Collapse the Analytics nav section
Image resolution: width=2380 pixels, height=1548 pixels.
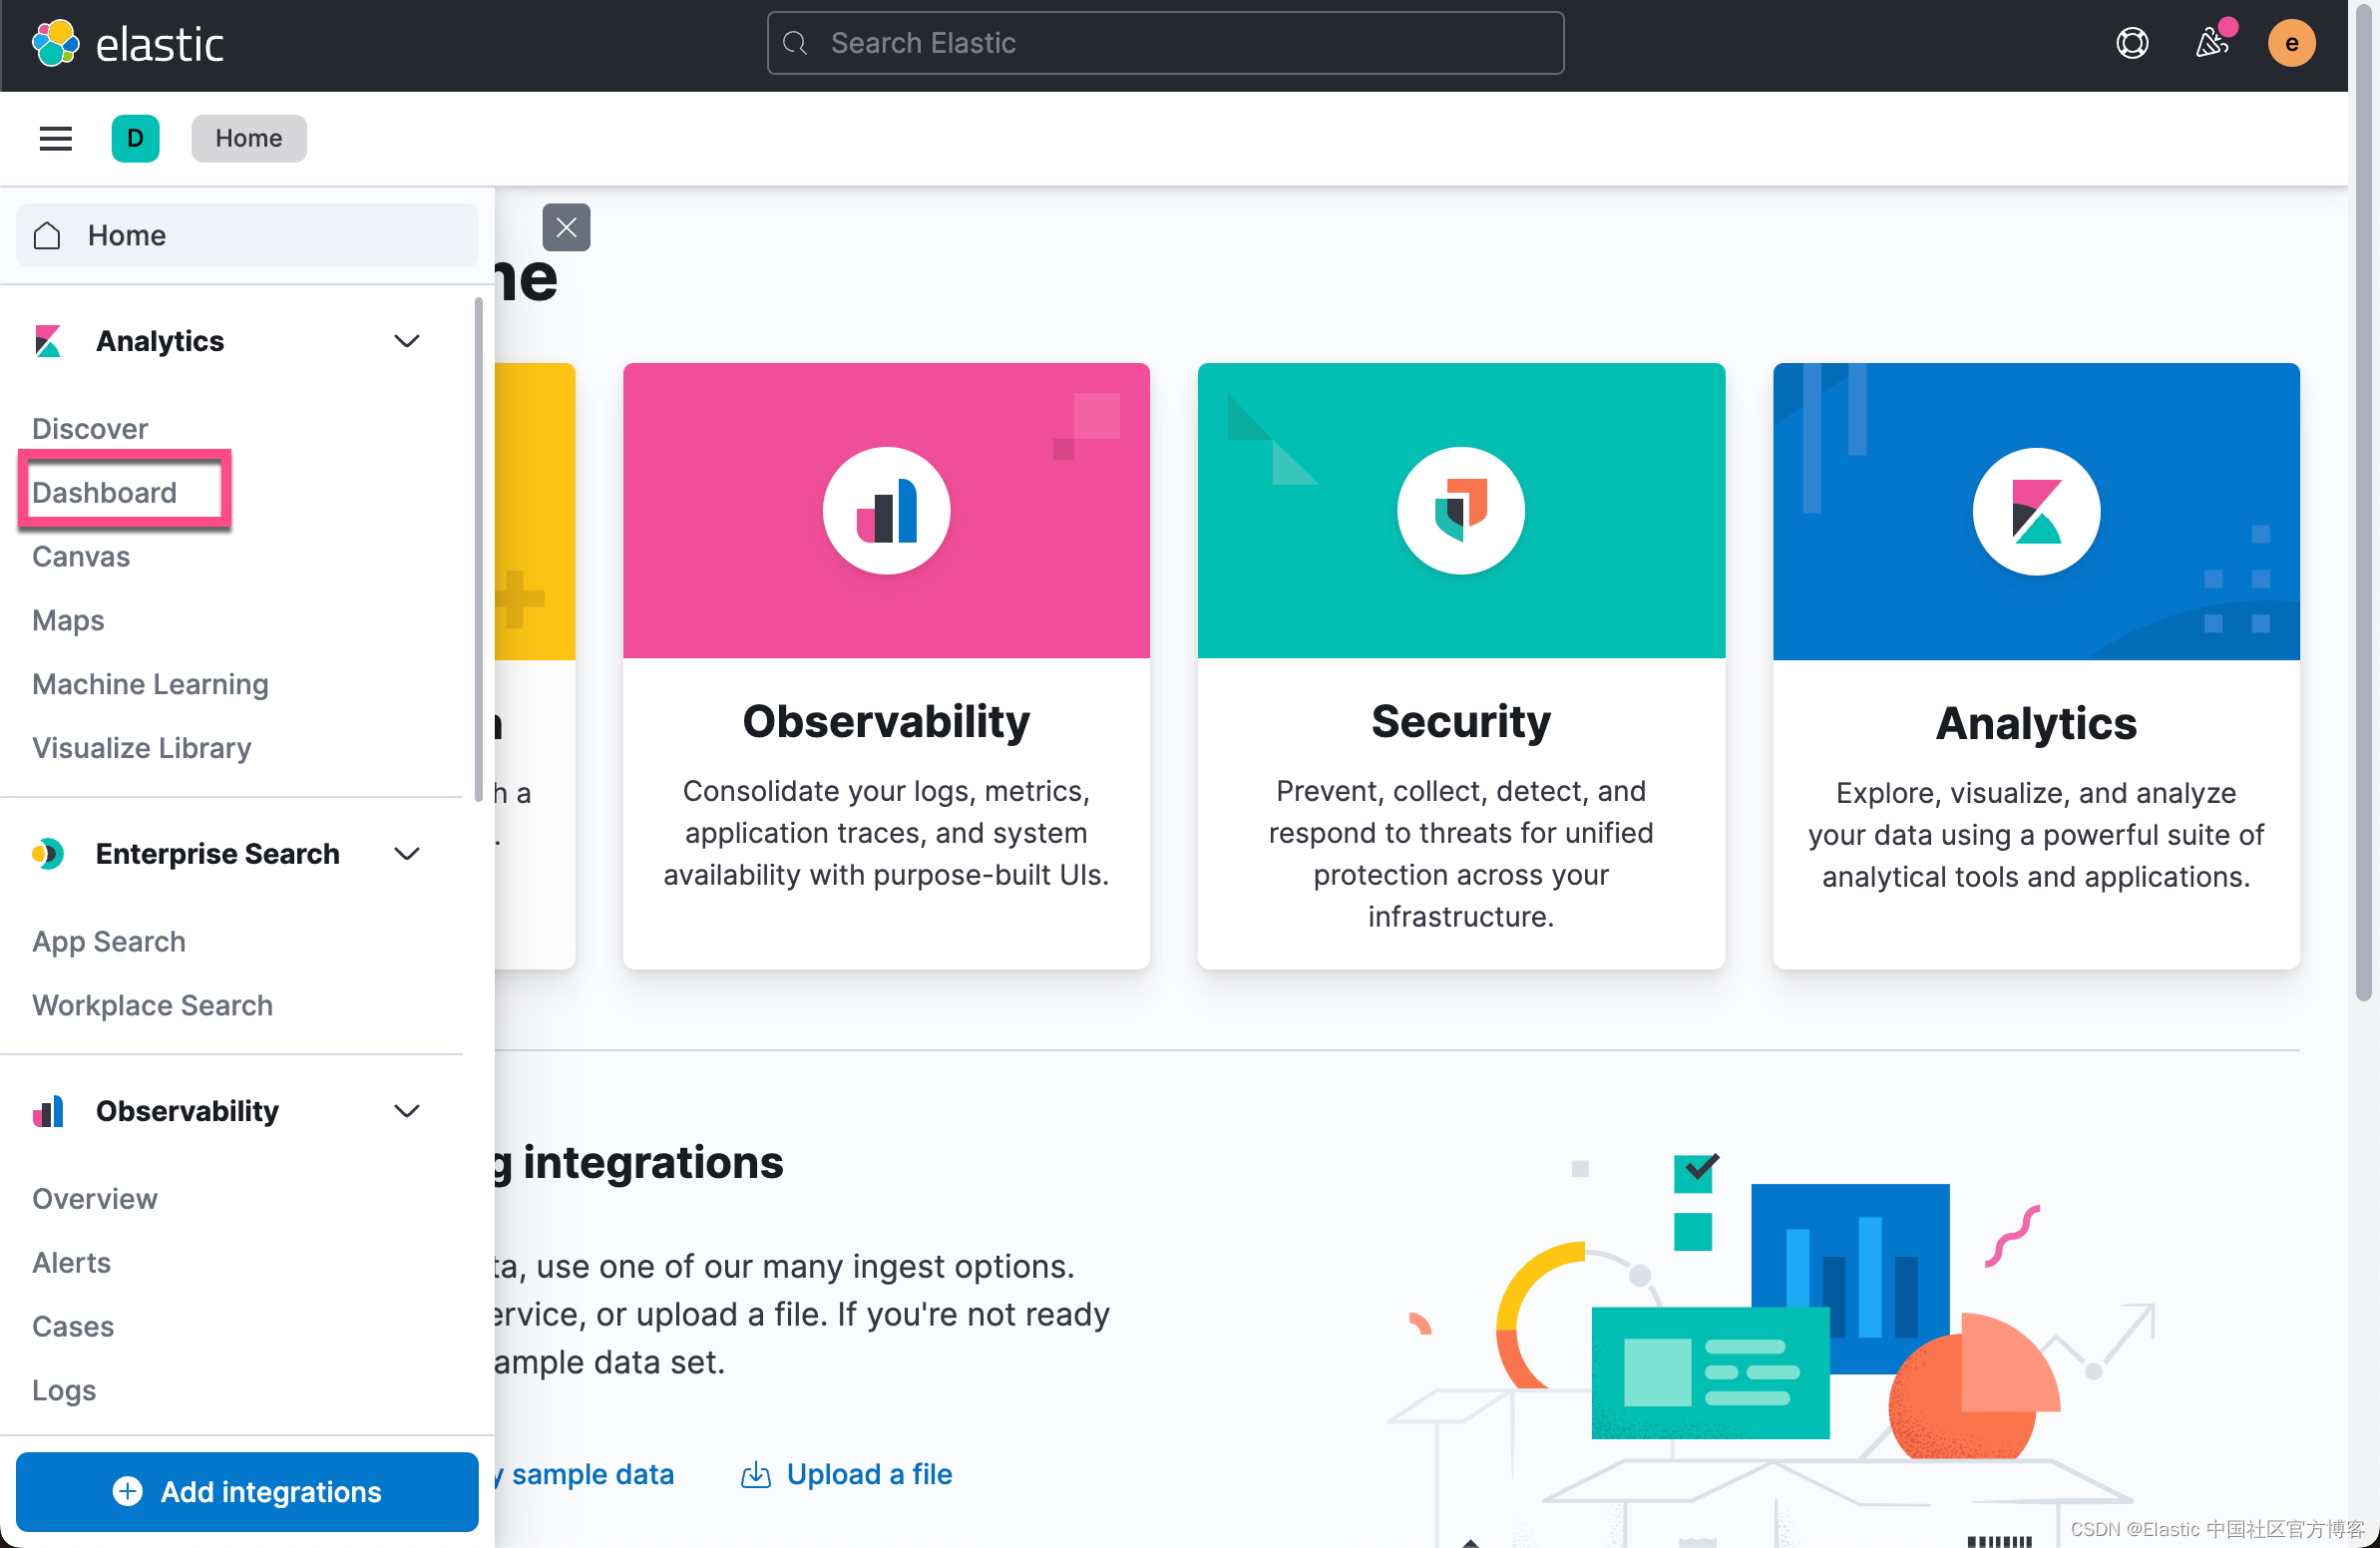406,341
